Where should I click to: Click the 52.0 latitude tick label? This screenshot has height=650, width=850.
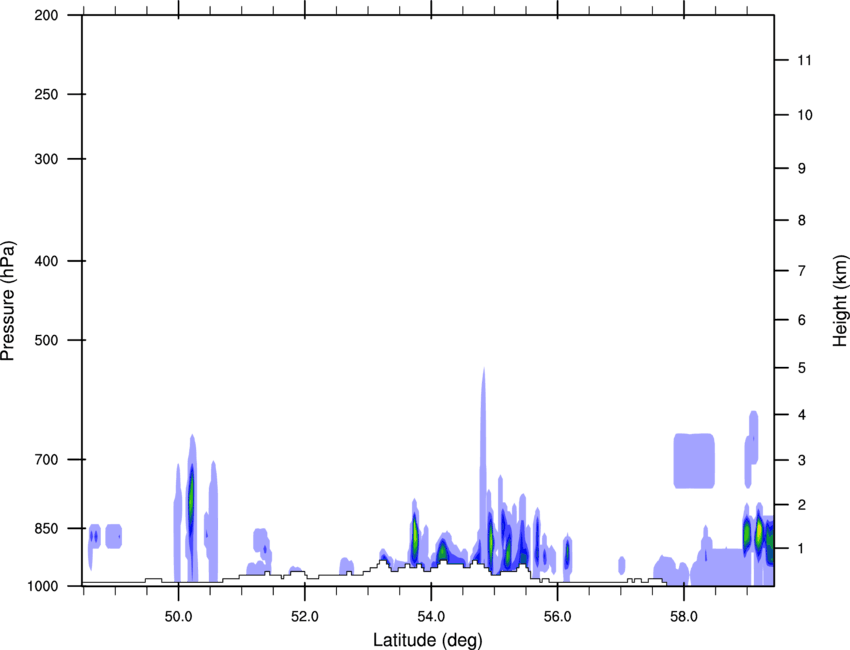tap(305, 617)
